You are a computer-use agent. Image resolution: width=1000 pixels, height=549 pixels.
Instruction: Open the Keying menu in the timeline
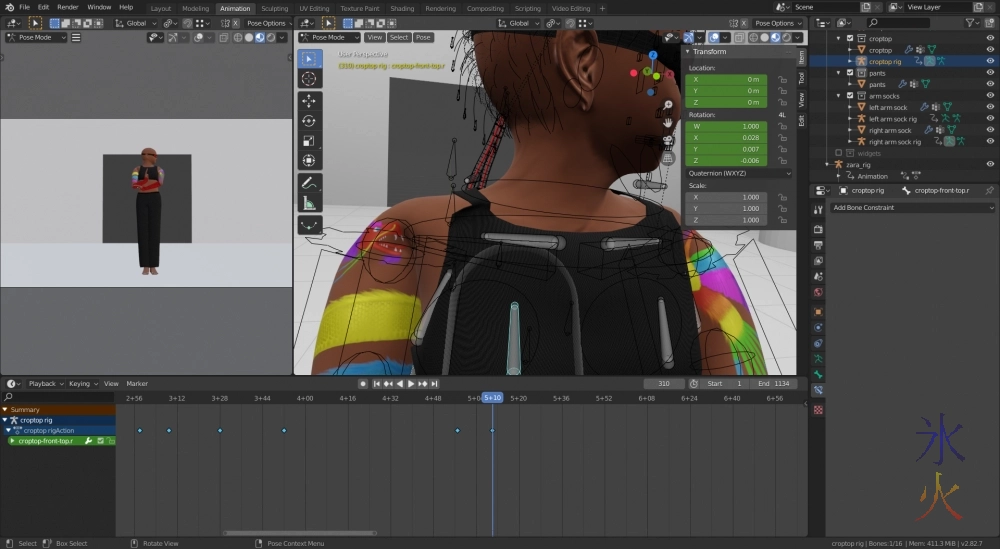(x=80, y=384)
